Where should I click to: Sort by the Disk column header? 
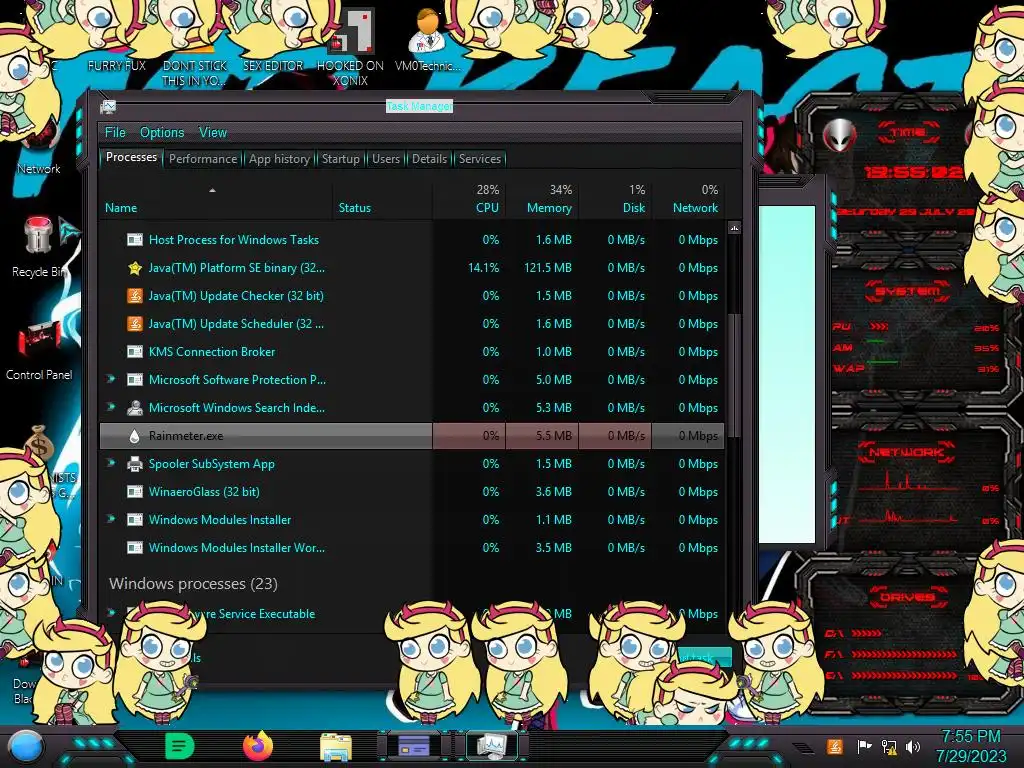coord(615,200)
